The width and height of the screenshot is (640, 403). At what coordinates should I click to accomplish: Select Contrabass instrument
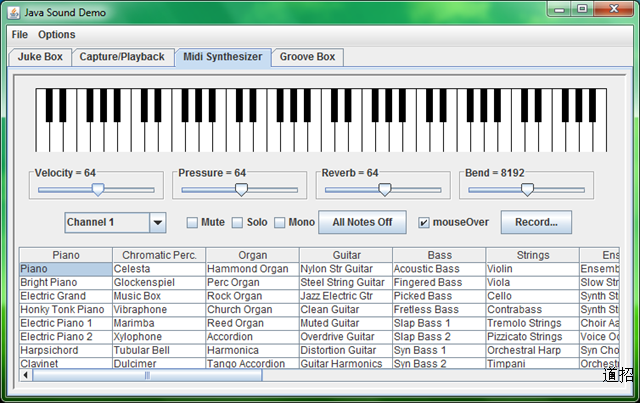tap(533, 309)
